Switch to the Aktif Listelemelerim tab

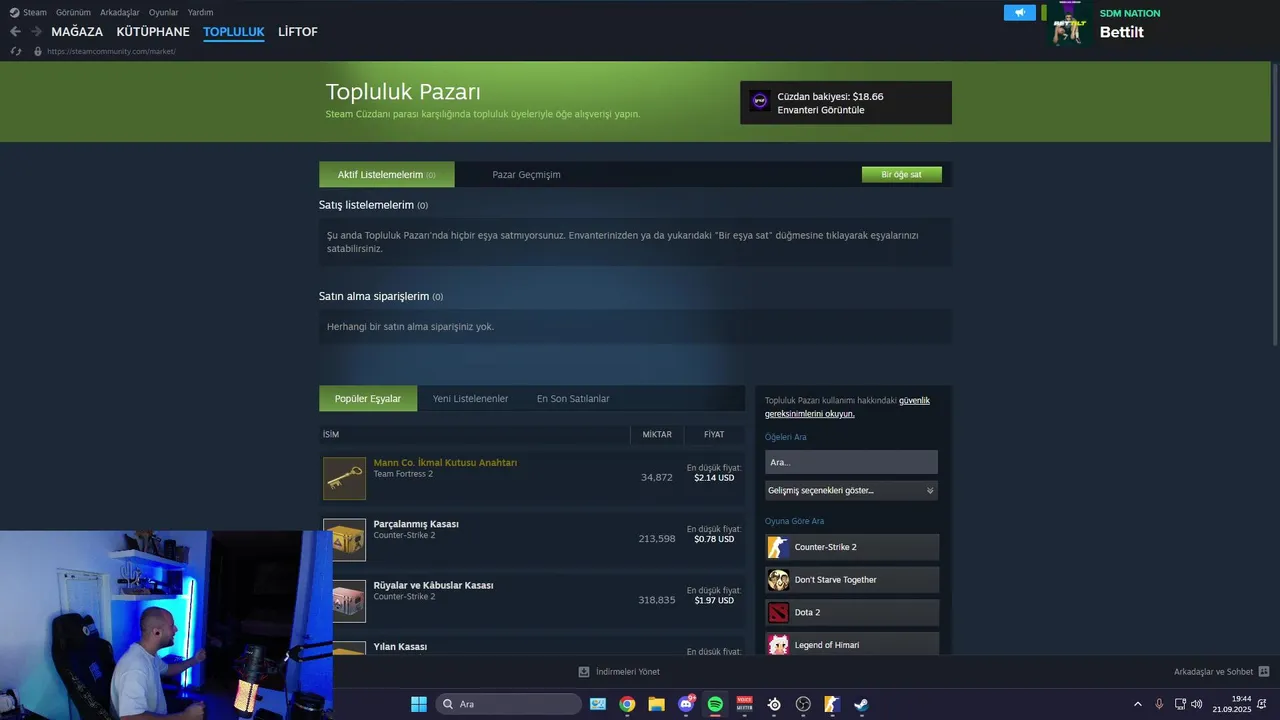(x=387, y=174)
